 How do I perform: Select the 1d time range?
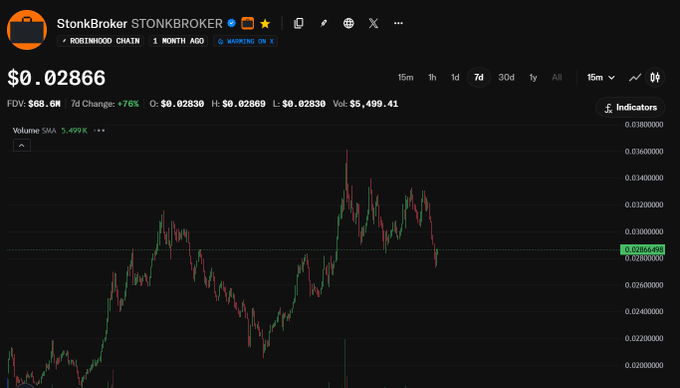coord(455,78)
